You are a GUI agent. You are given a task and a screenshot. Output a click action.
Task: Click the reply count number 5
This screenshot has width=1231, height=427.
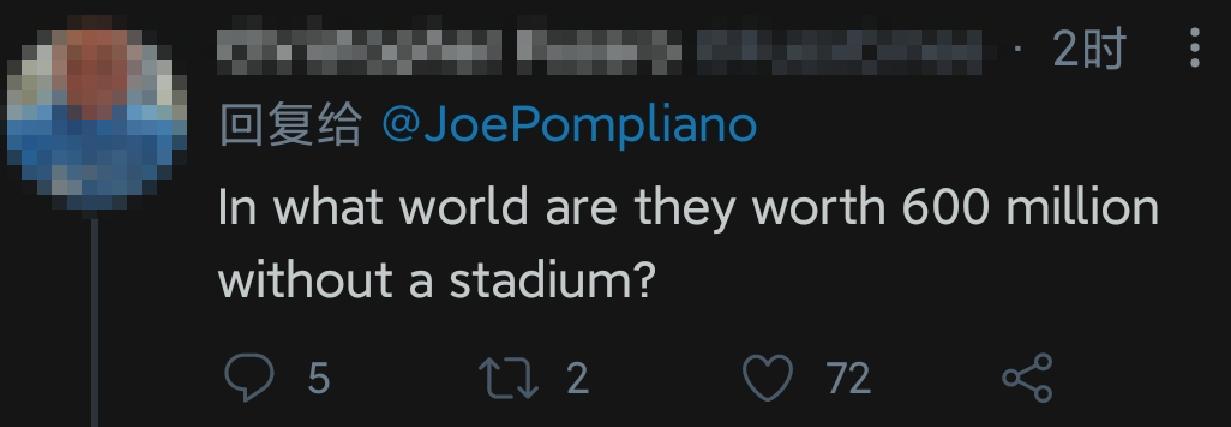pyautogui.click(x=318, y=379)
